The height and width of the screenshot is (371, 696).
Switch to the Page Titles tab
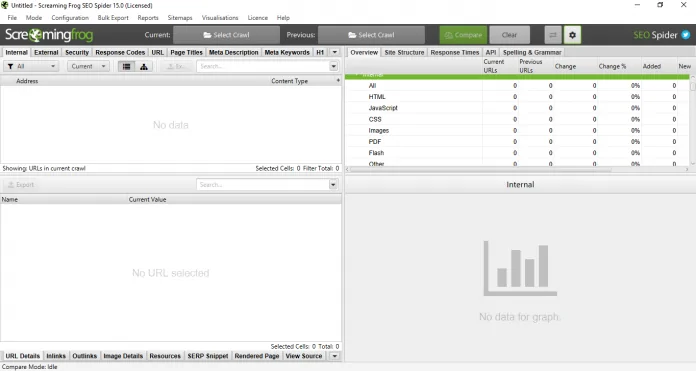pos(186,52)
